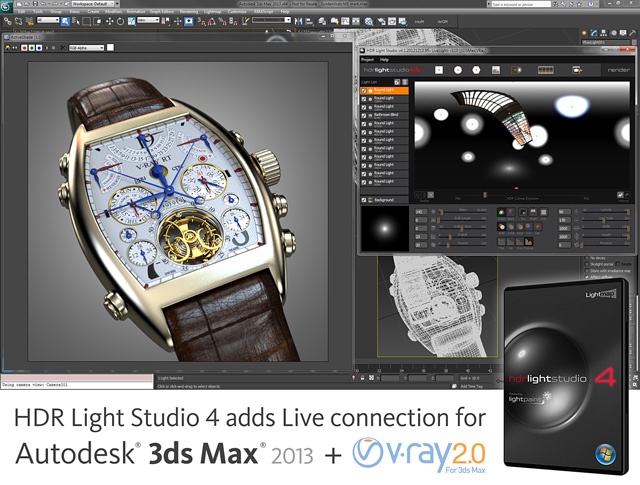Image resolution: width=640 pixels, height=485 pixels.
Task: Click the save icon in quick access toolbar
Action: pos(36,4)
